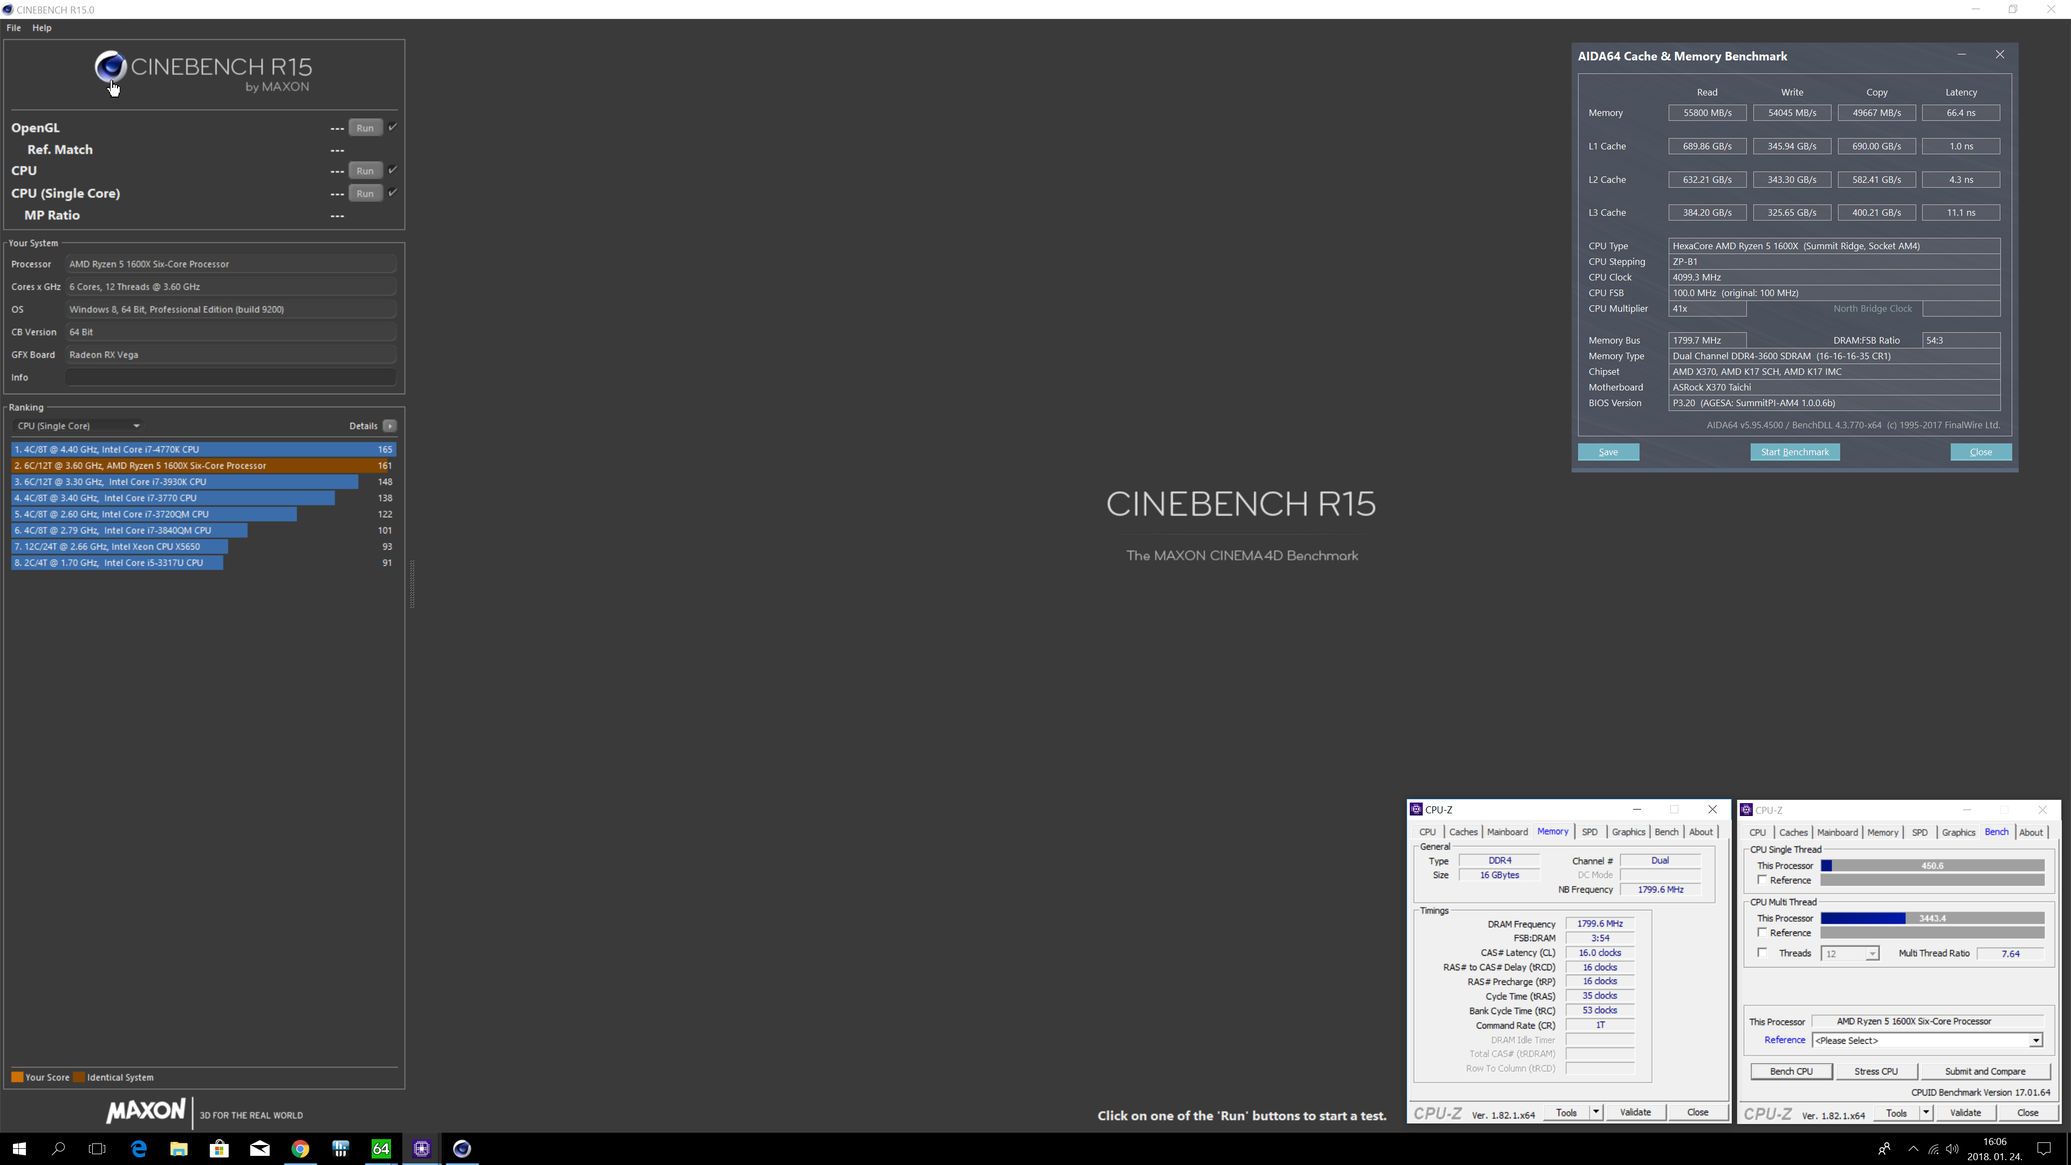Switch to SPD tab in CPU-Z Memory window
The height and width of the screenshot is (1165, 2071).
pos(1589,832)
